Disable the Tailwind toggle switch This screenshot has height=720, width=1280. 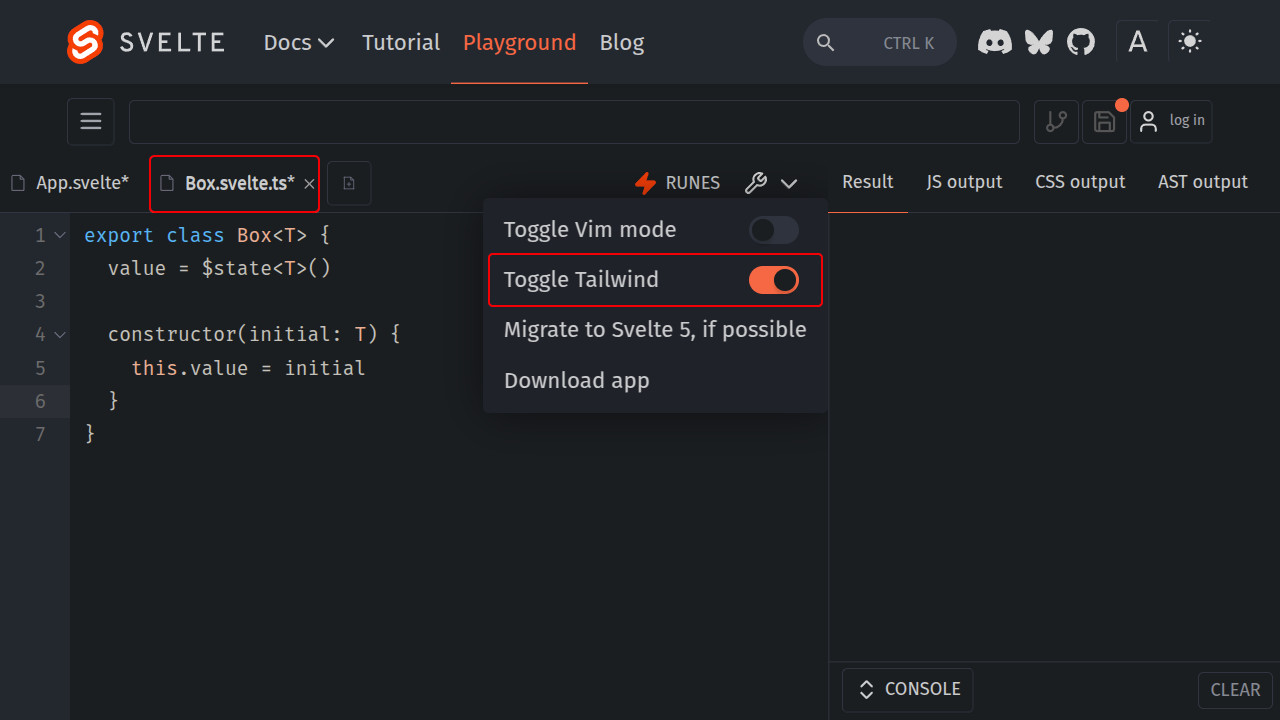point(774,280)
